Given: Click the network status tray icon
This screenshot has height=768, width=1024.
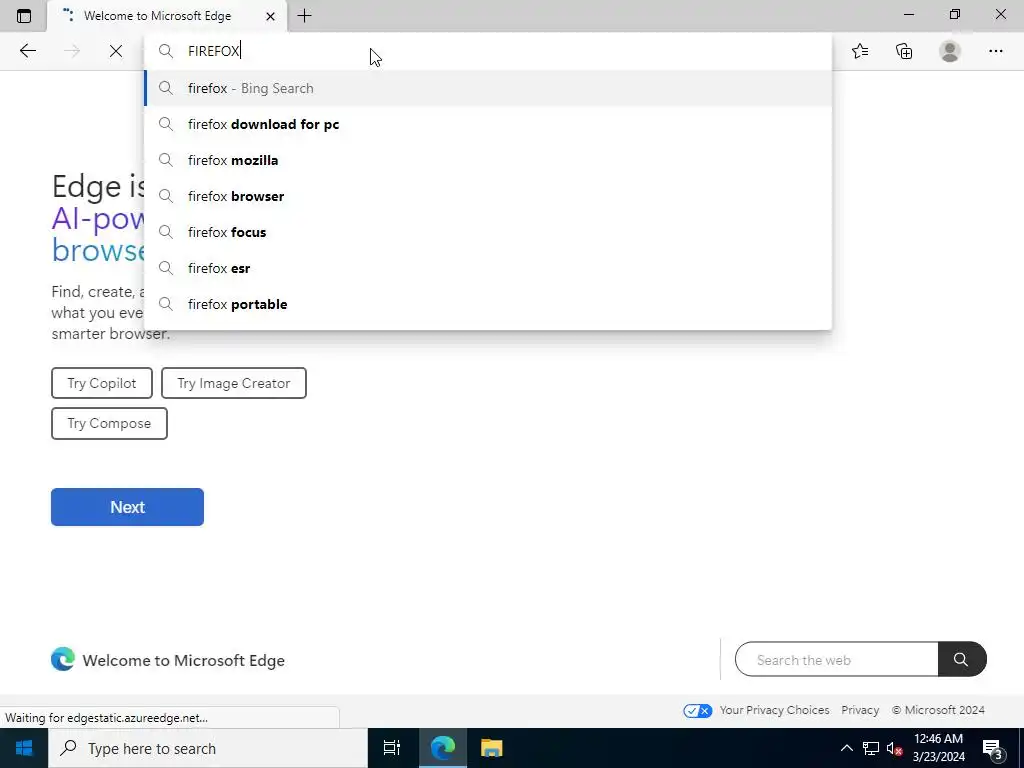Looking at the screenshot, I should (x=871, y=748).
